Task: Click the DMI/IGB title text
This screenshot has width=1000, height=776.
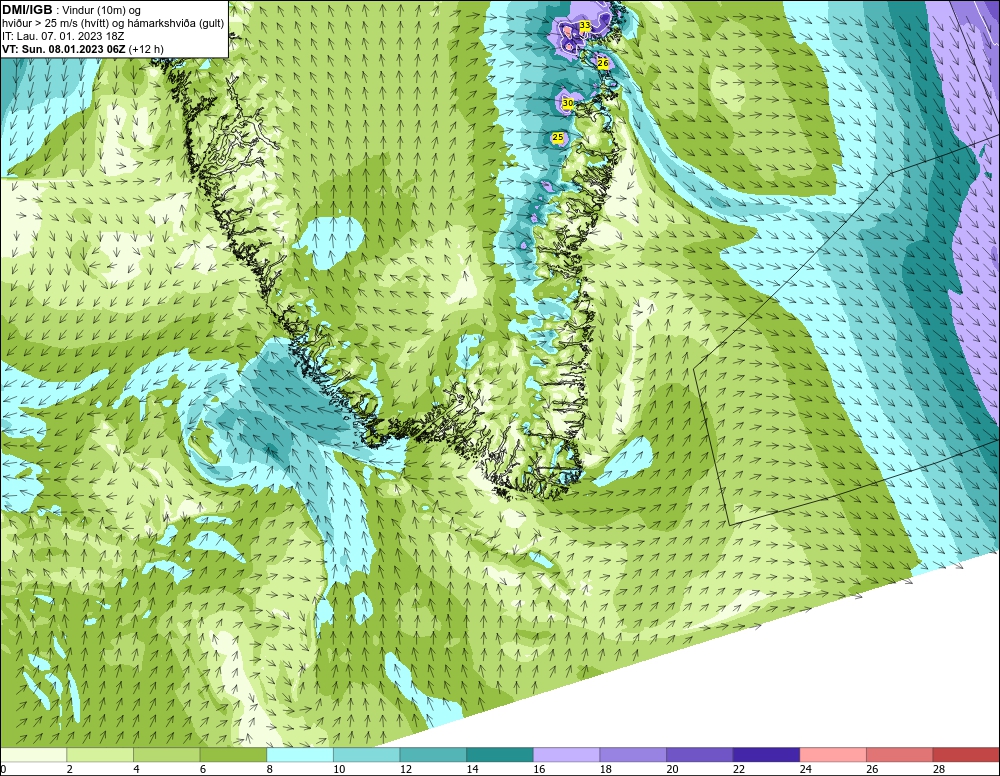Action: click(x=27, y=10)
